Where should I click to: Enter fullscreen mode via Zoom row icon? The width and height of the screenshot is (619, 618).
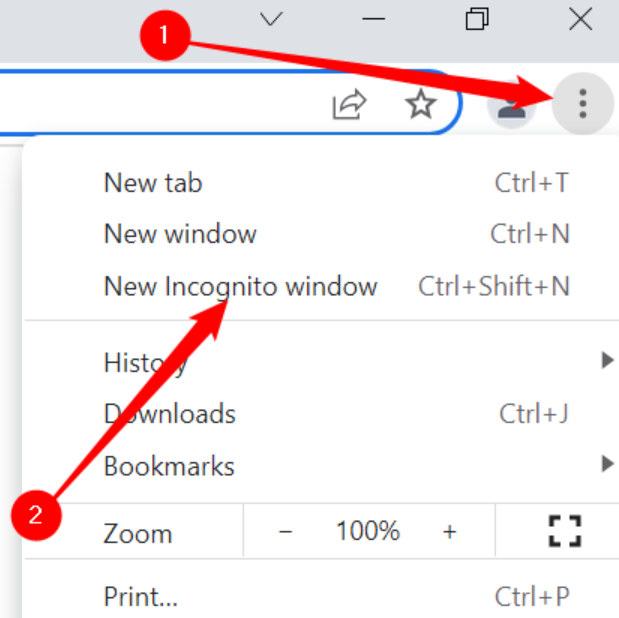click(565, 531)
